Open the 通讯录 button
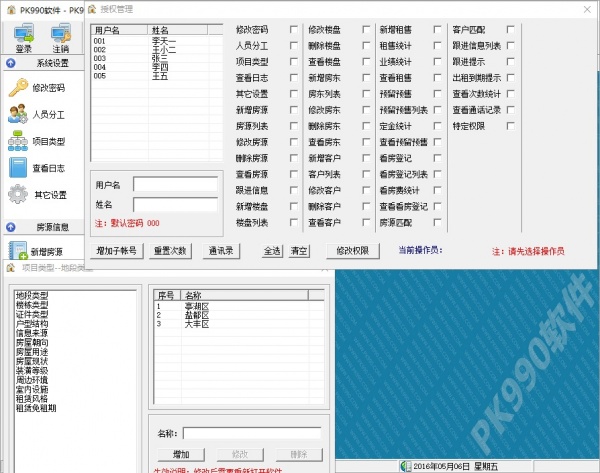 tap(221, 251)
